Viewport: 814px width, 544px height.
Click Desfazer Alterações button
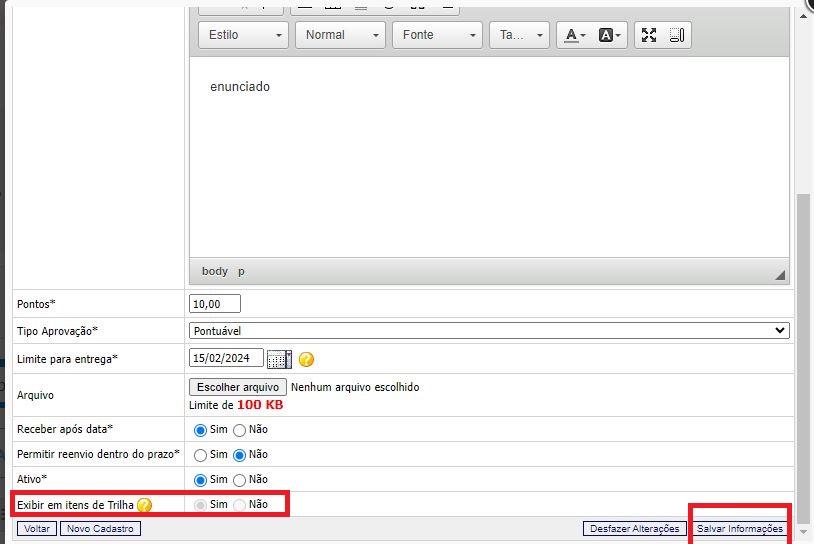click(634, 528)
